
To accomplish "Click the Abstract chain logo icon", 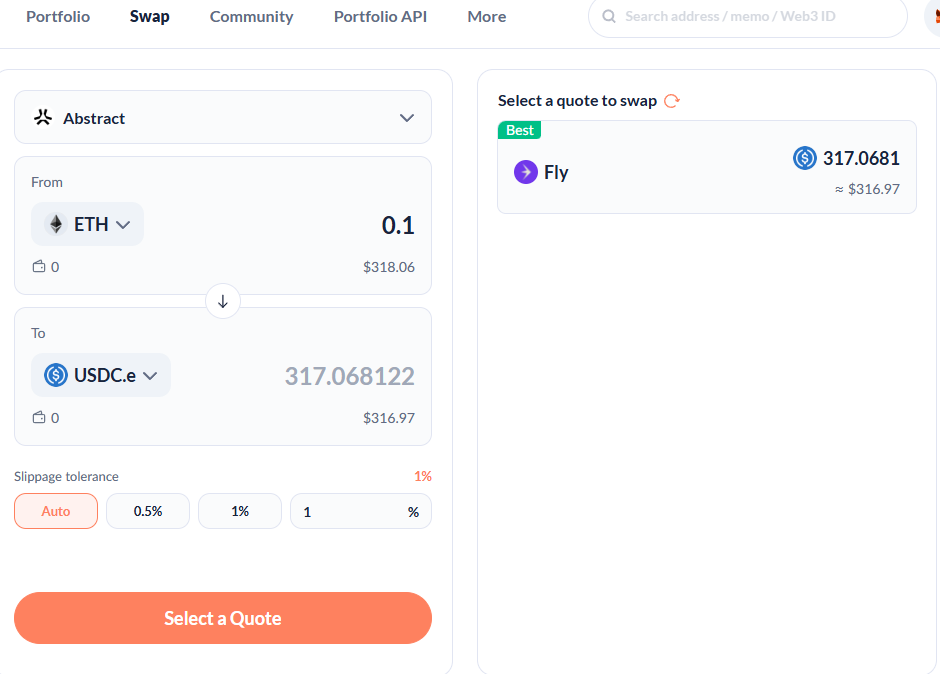I will click(x=42, y=118).
